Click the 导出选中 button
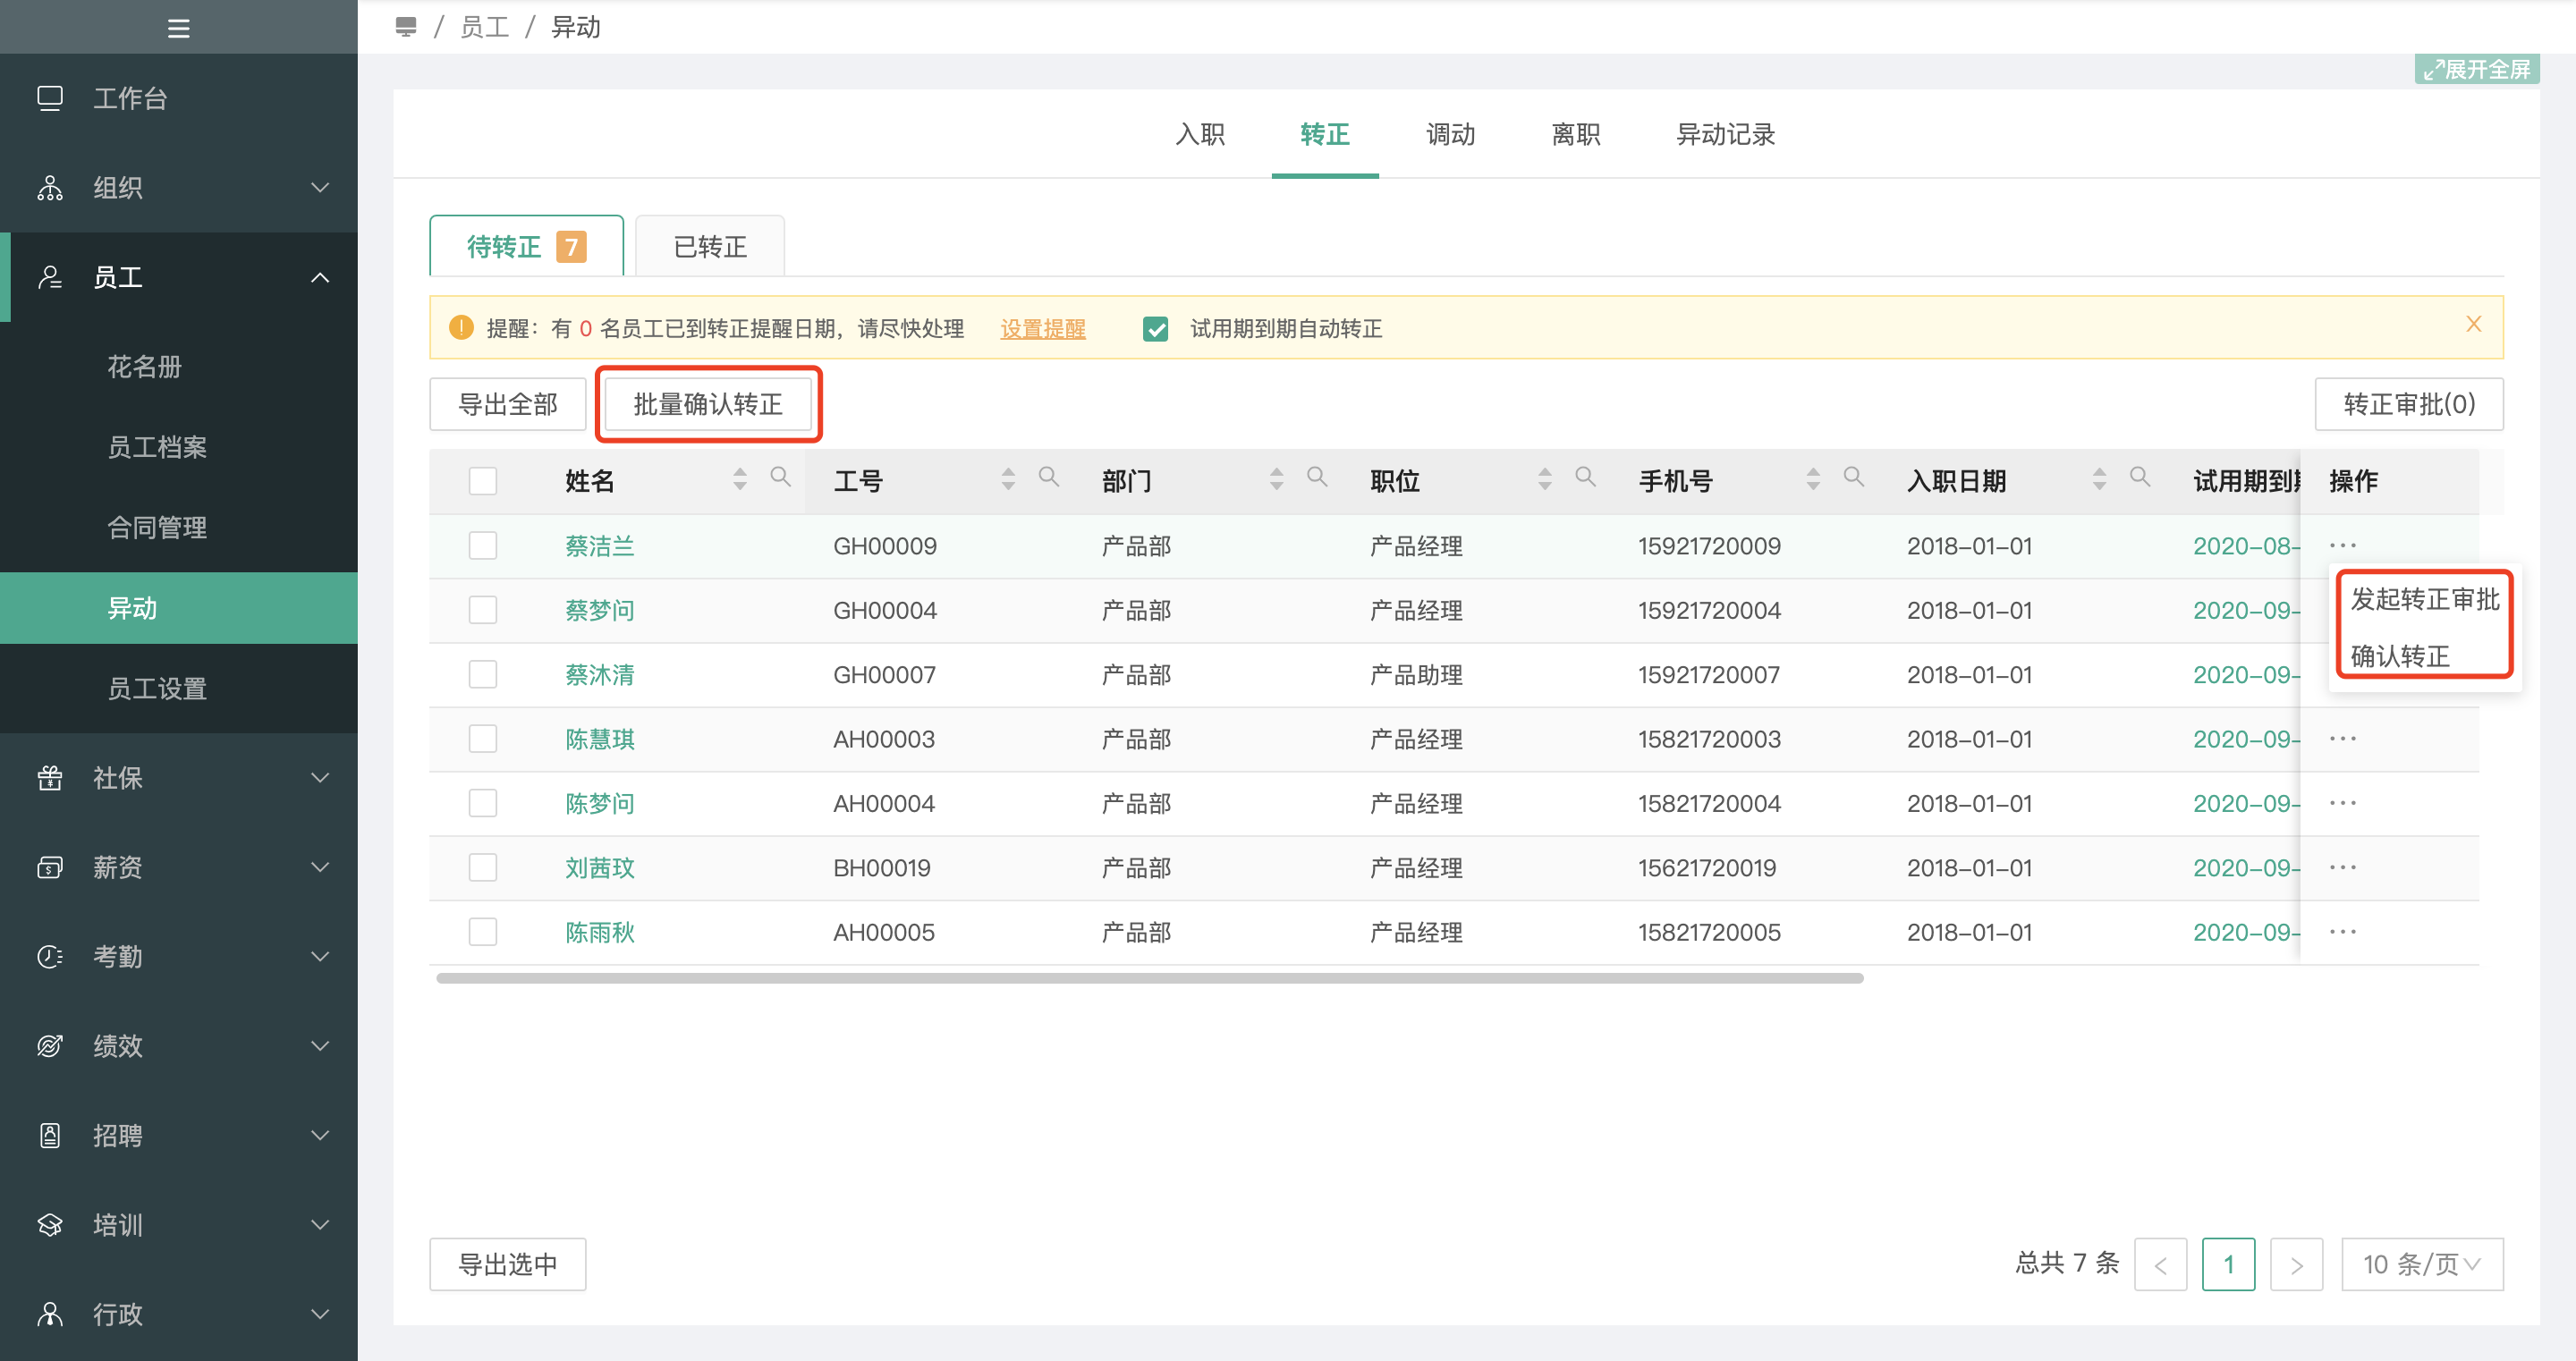This screenshot has height=1361, width=2576. point(508,1265)
